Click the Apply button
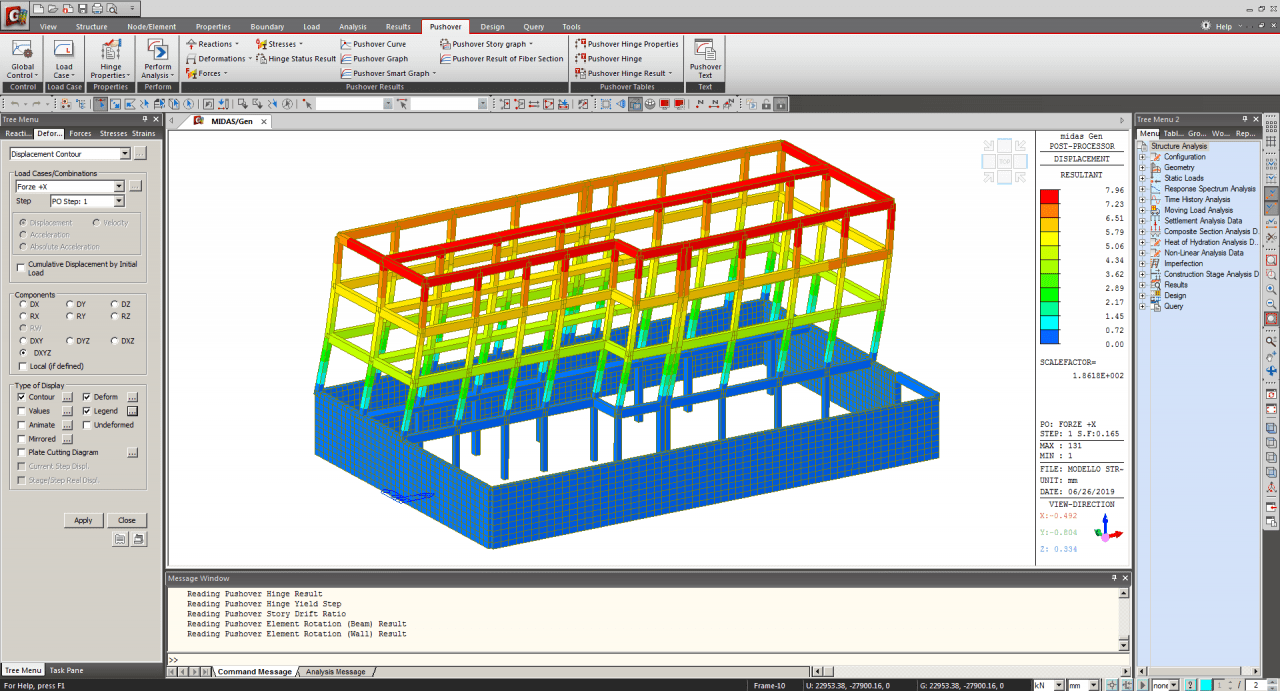The width and height of the screenshot is (1280, 691). tap(83, 520)
